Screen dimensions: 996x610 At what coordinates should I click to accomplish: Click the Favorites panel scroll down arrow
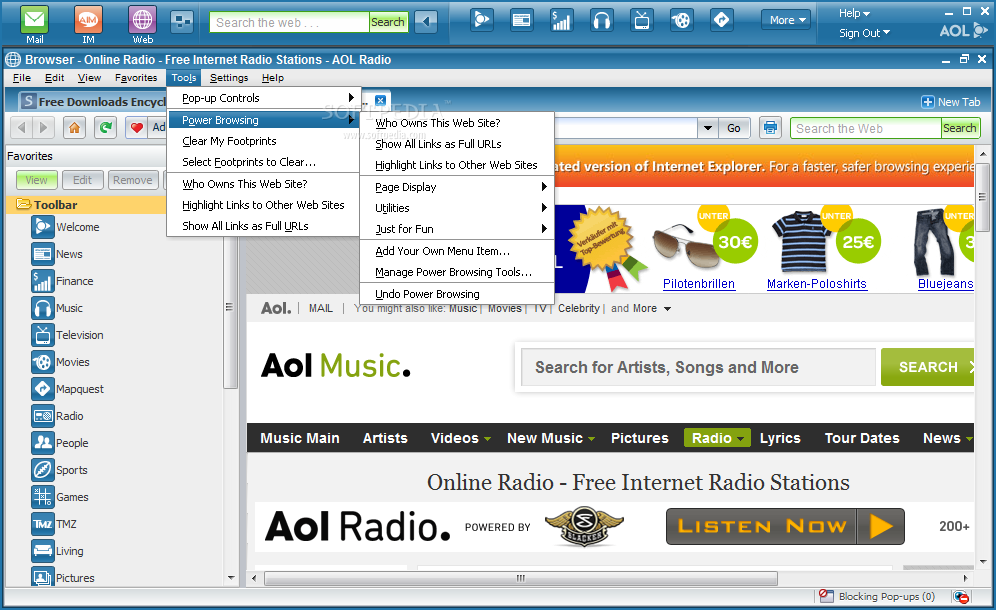[x=231, y=578]
